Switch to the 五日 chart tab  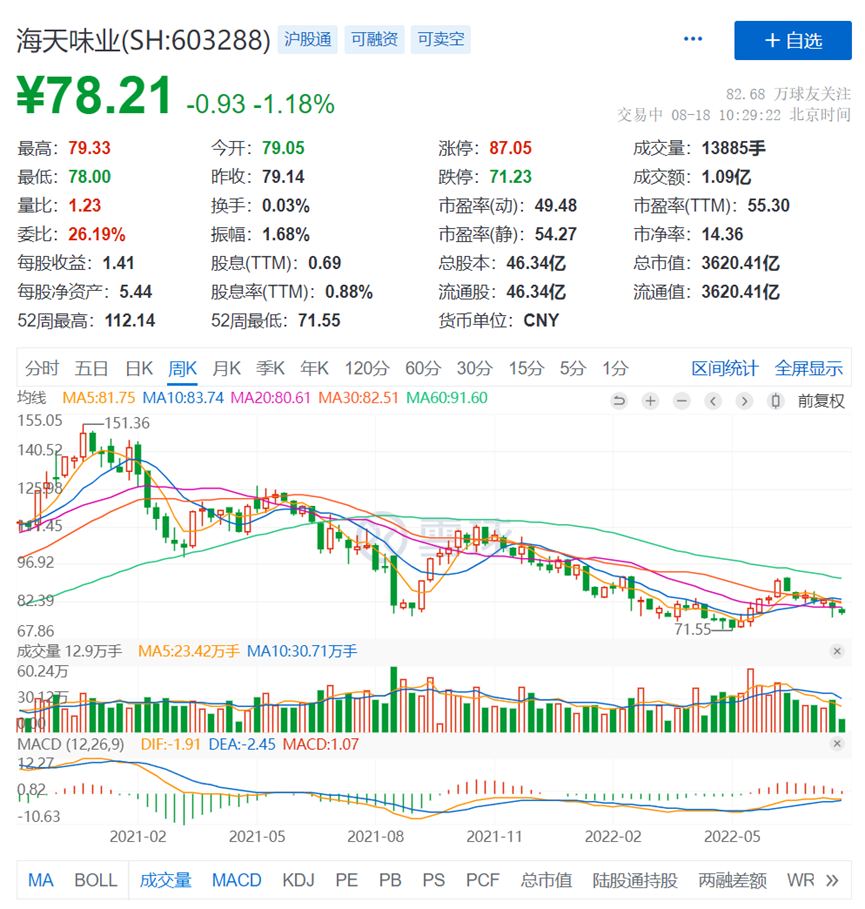[x=92, y=368]
